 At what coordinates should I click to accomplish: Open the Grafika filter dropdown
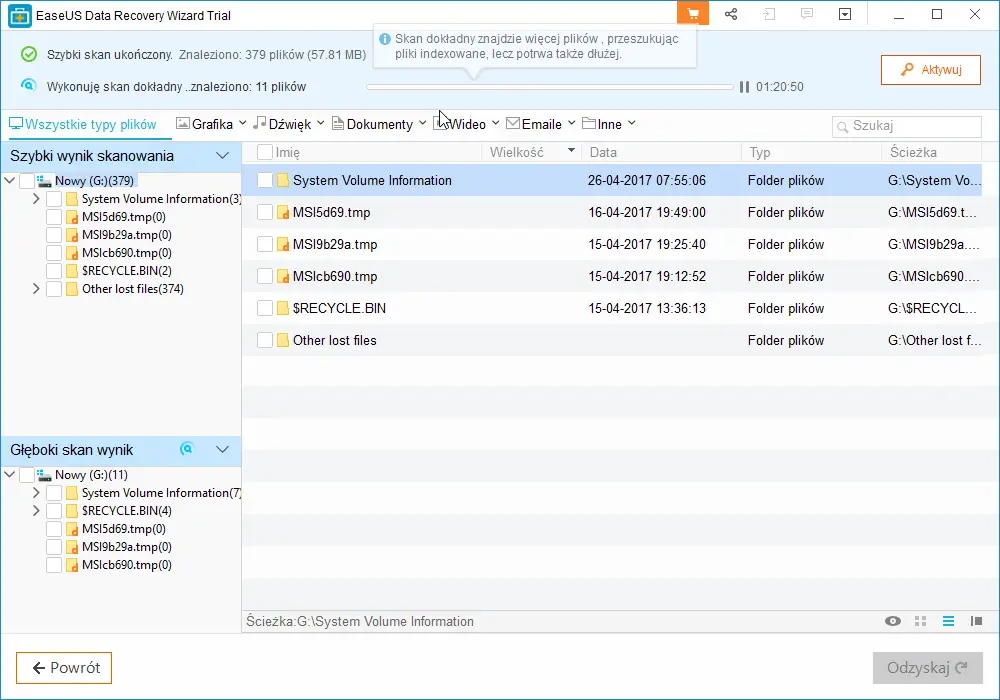tap(211, 124)
